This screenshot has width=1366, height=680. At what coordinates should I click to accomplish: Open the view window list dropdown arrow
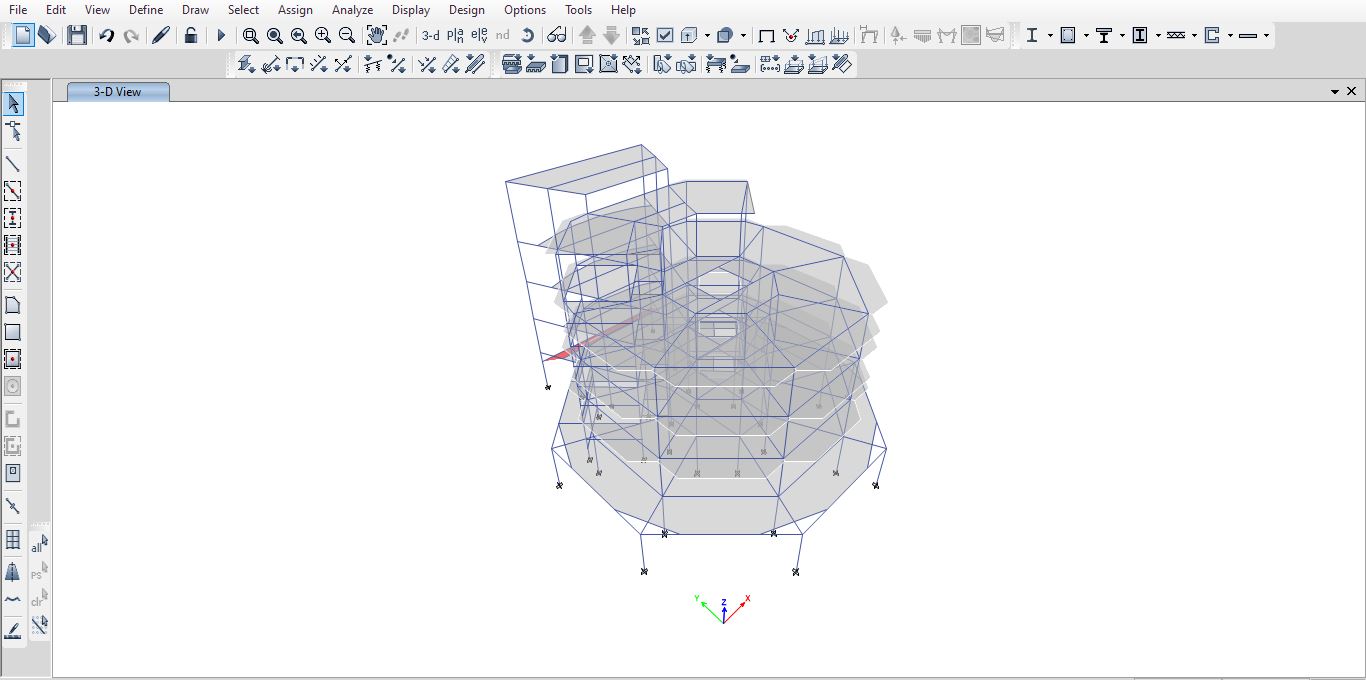(x=1335, y=92)
